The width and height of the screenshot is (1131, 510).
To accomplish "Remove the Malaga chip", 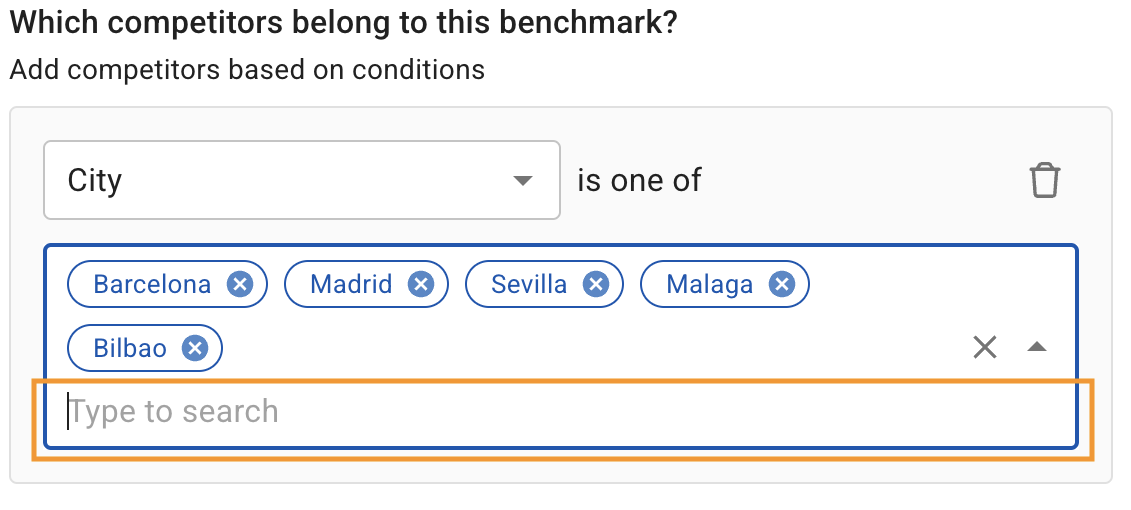I will (x=782, y=285).
